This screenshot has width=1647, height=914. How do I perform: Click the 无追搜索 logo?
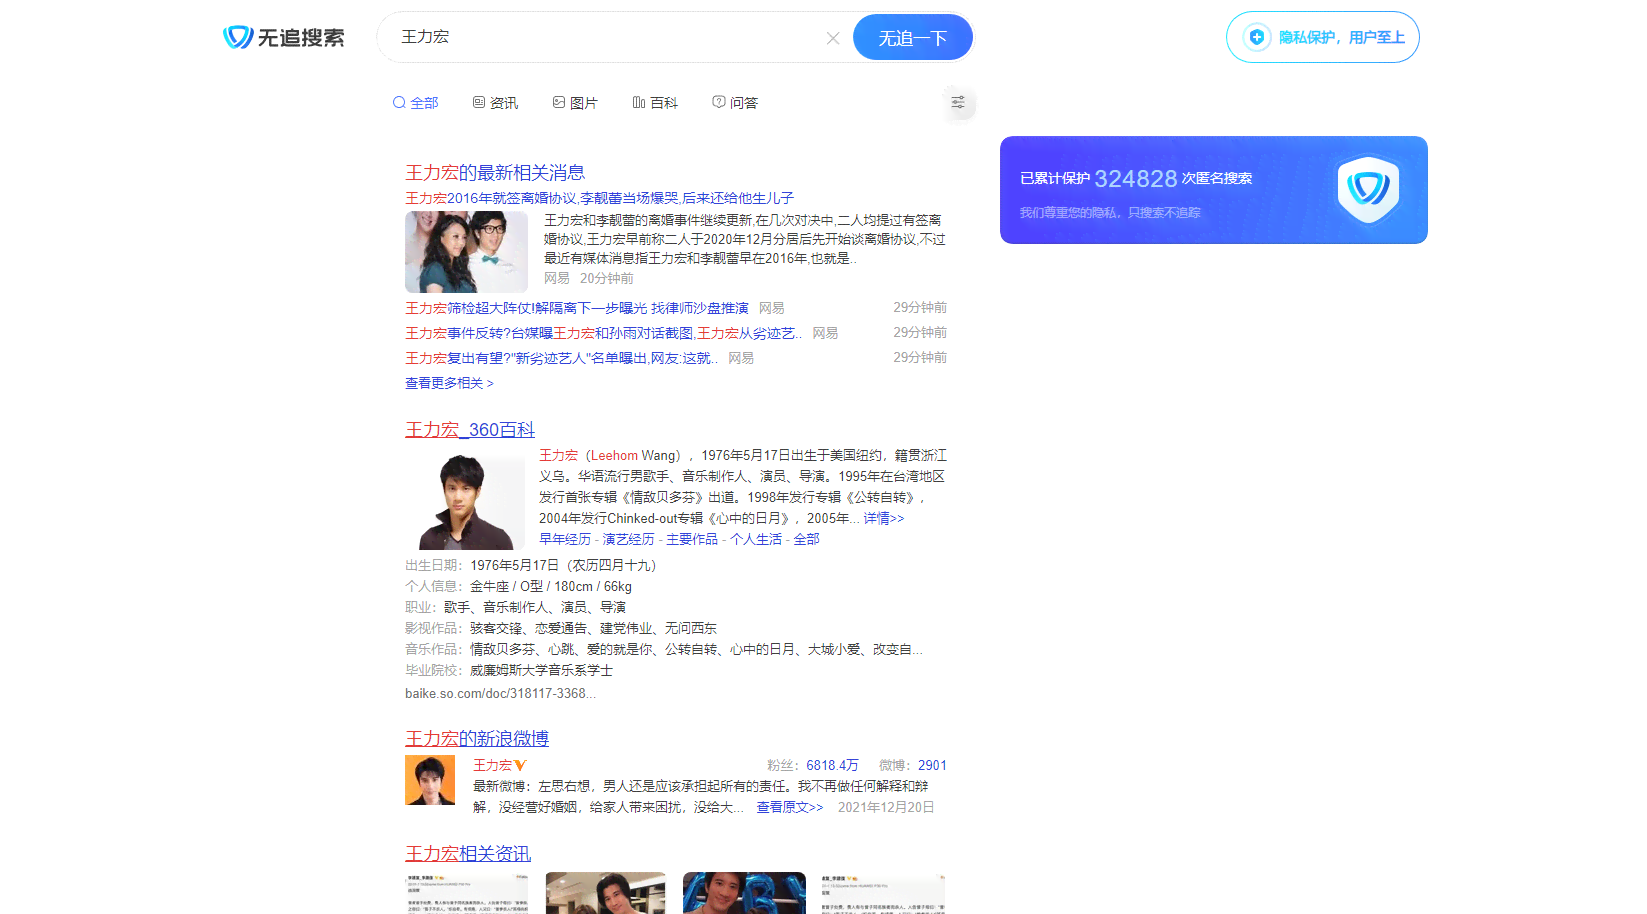(284, 38)
